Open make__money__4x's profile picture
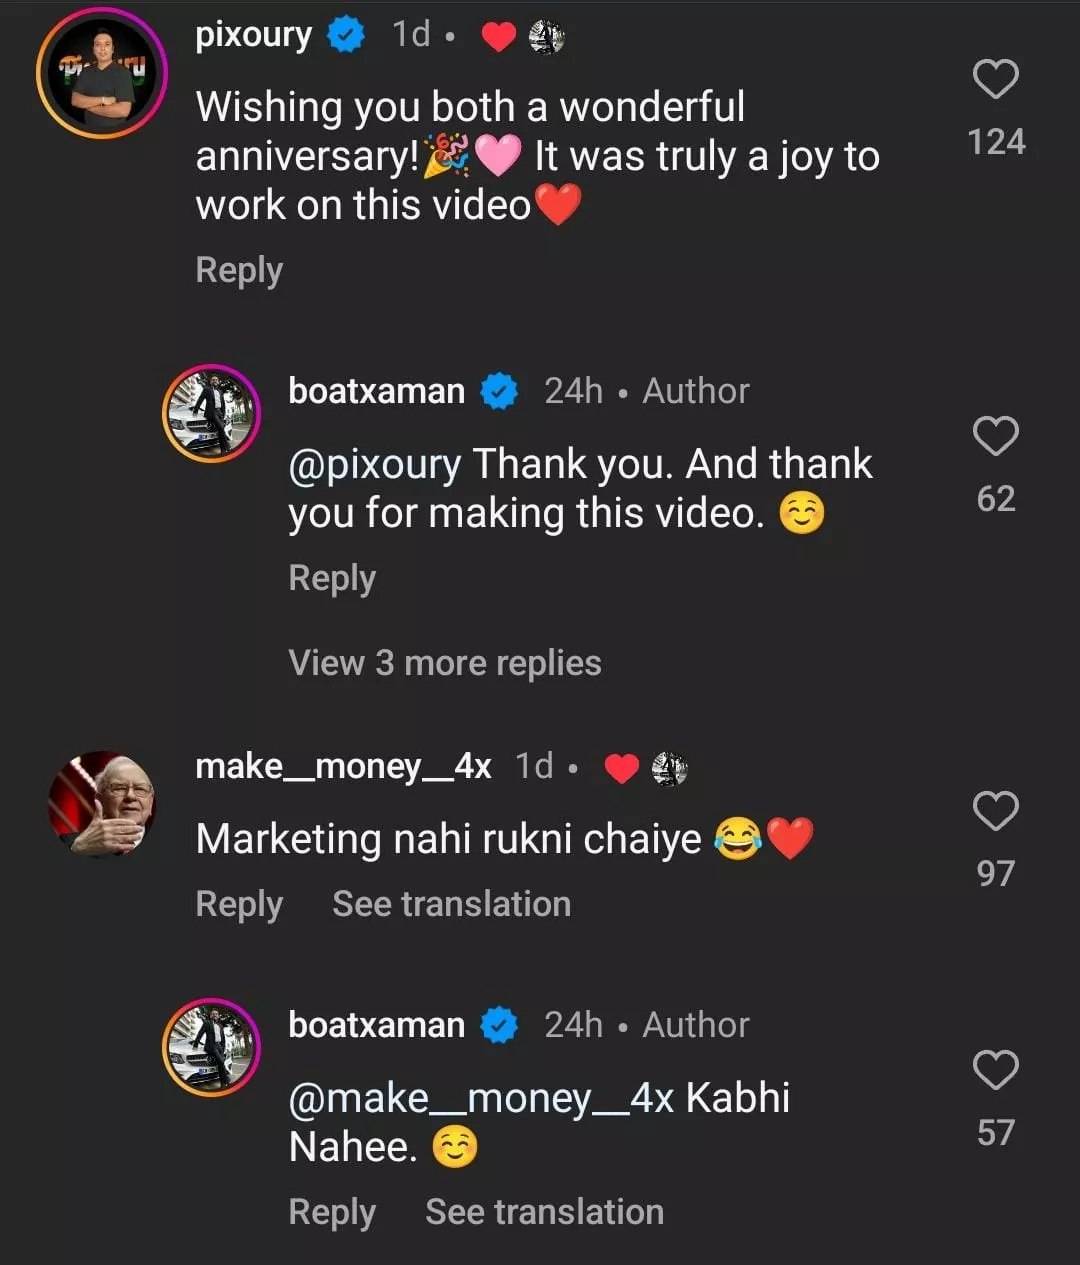This screenshot has height=1265, width=1080. click(x=102, y=804)
